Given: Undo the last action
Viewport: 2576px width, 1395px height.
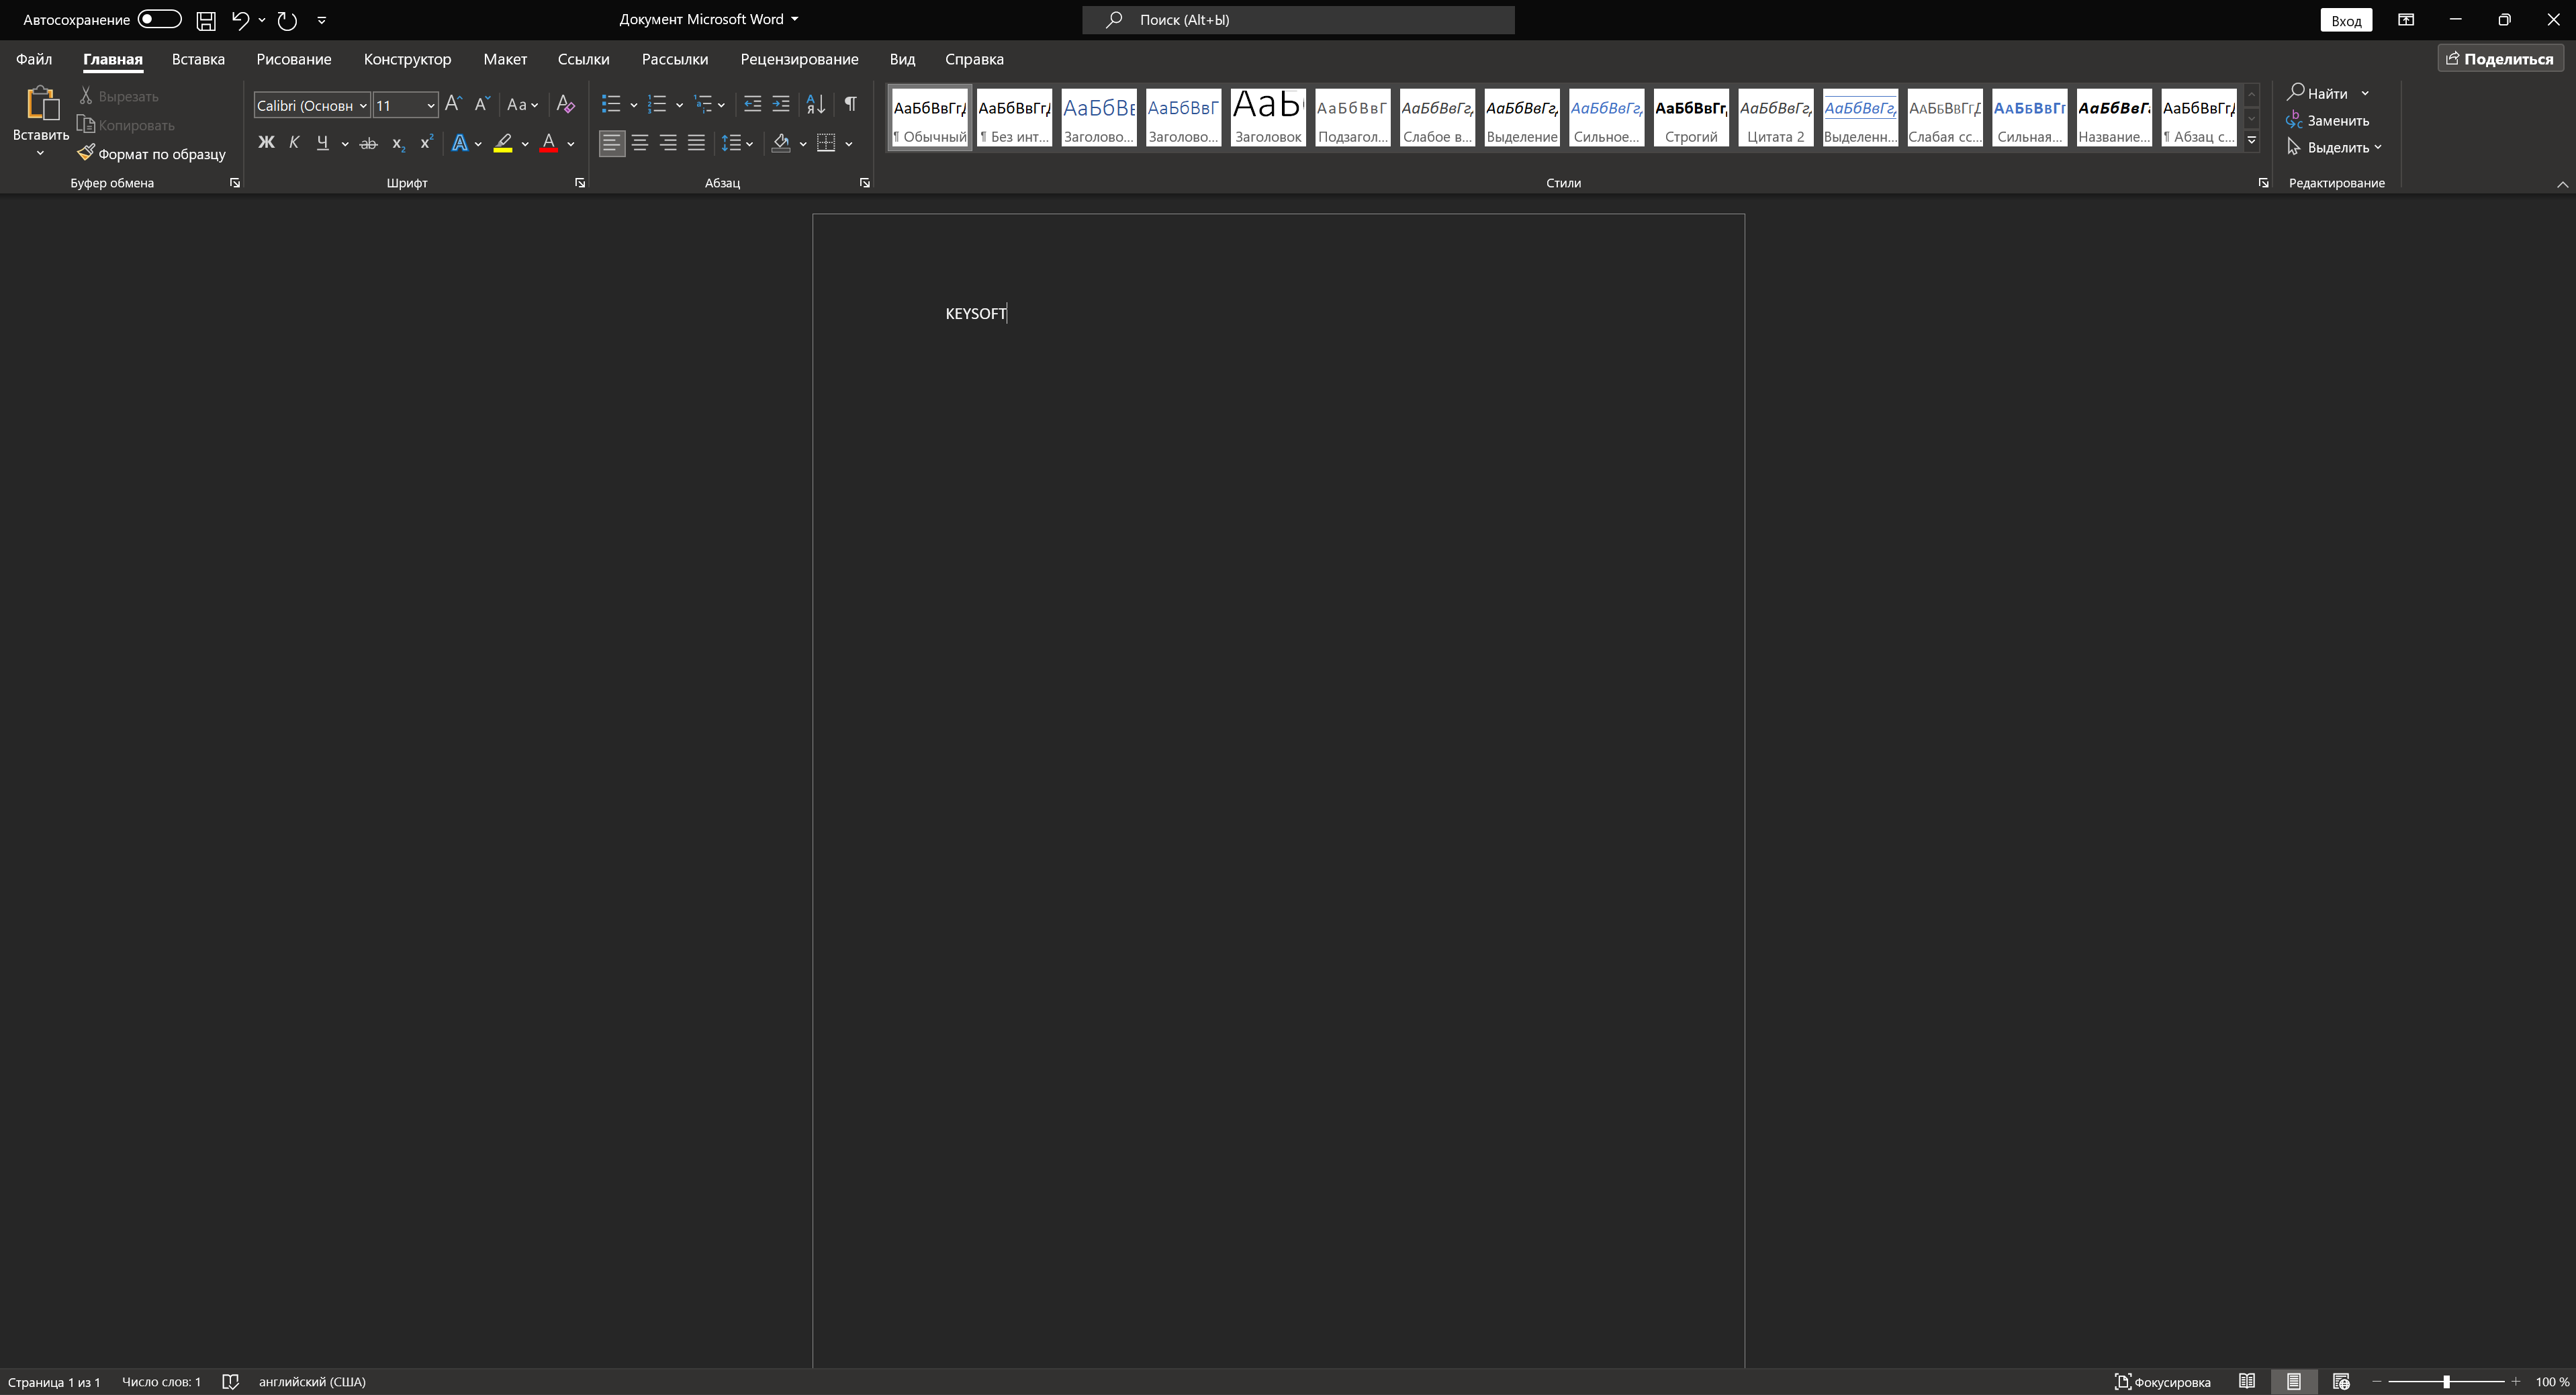Looking at the screenshot, I should (x=240, y=20).
